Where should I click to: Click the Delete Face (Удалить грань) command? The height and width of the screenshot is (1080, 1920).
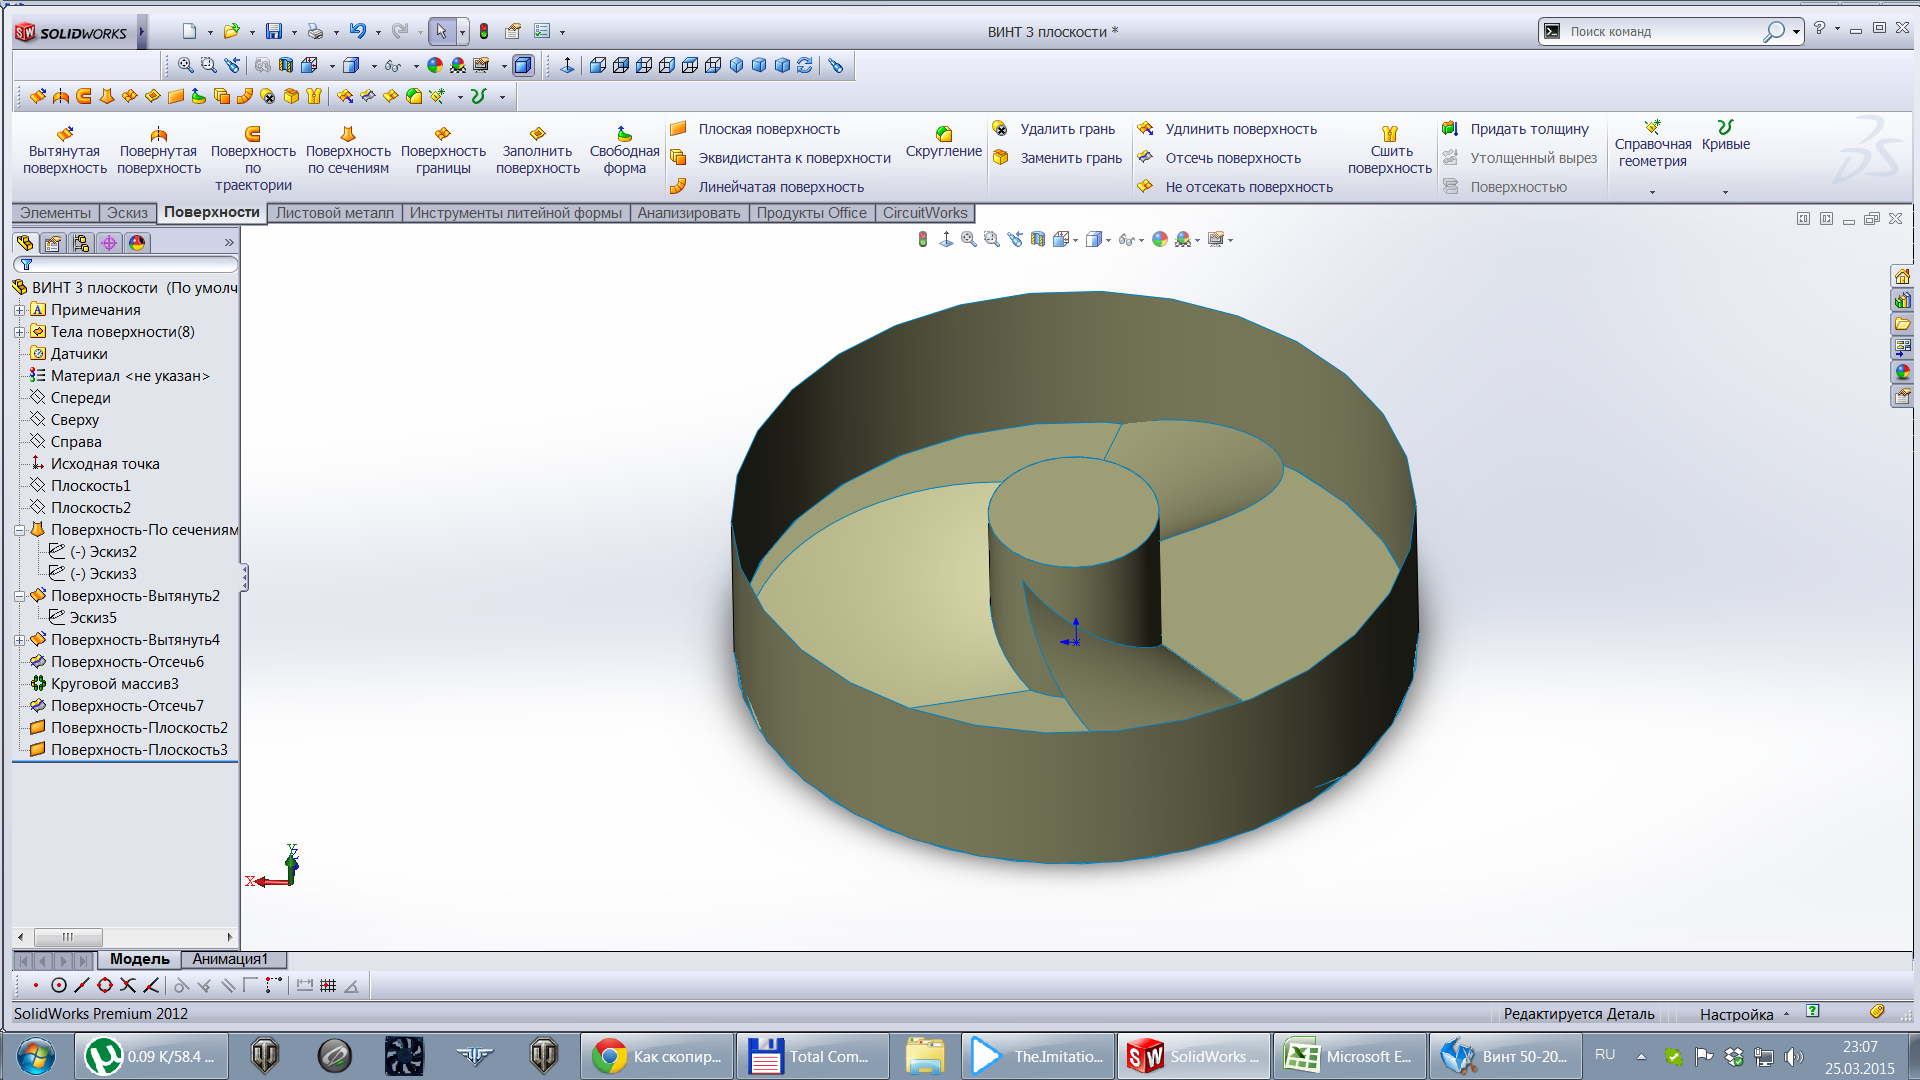(x=1066, y=129)
